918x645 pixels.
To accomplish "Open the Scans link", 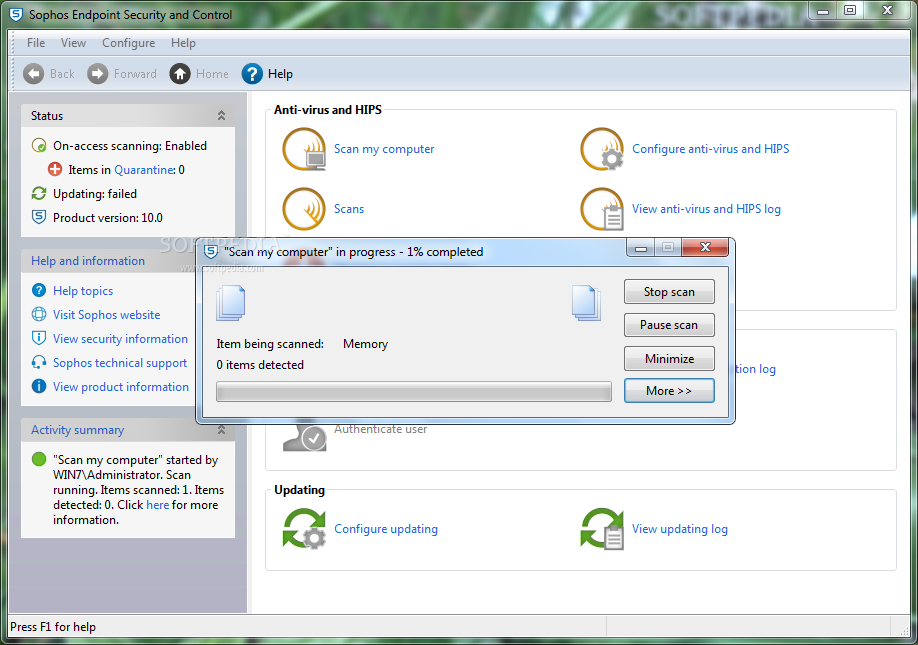I will pyautogui.click(x=349, y=209).
